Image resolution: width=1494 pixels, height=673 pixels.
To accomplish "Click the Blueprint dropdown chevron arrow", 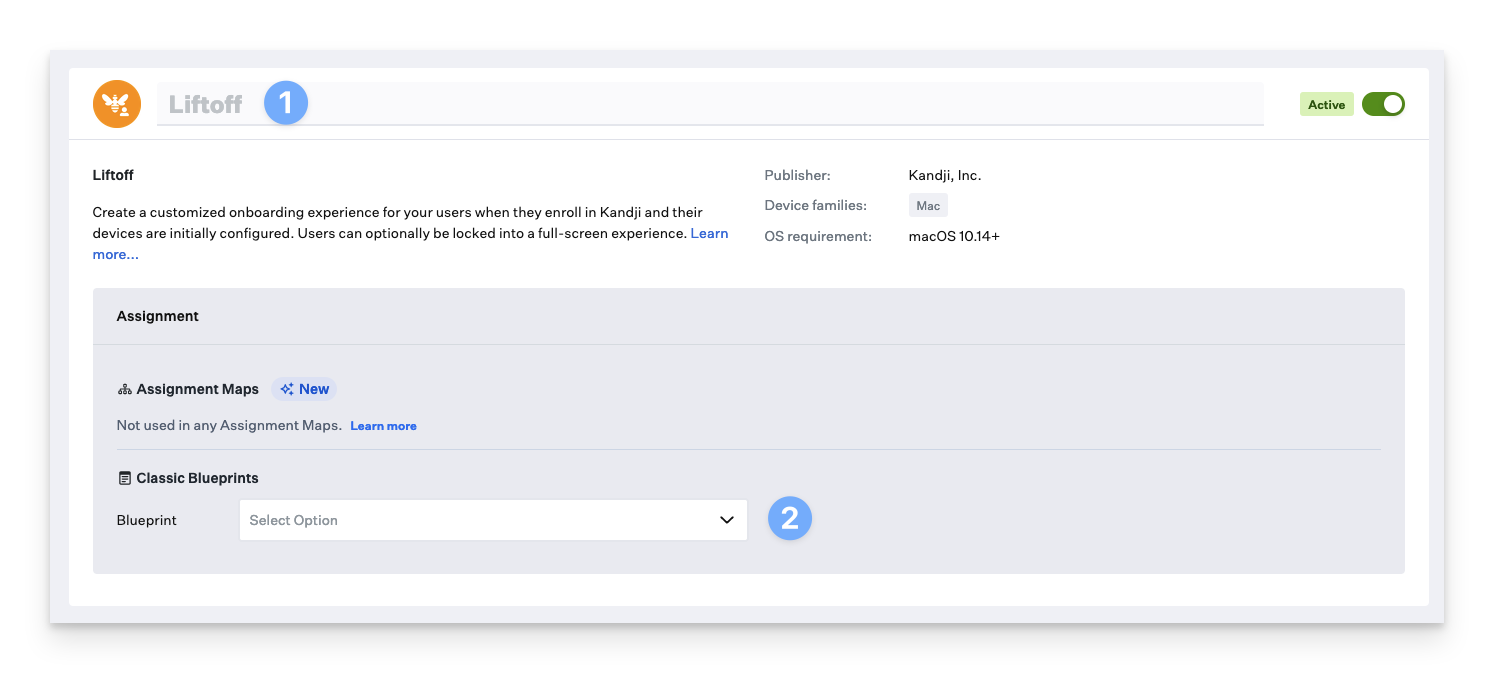I will coord(727,520).
